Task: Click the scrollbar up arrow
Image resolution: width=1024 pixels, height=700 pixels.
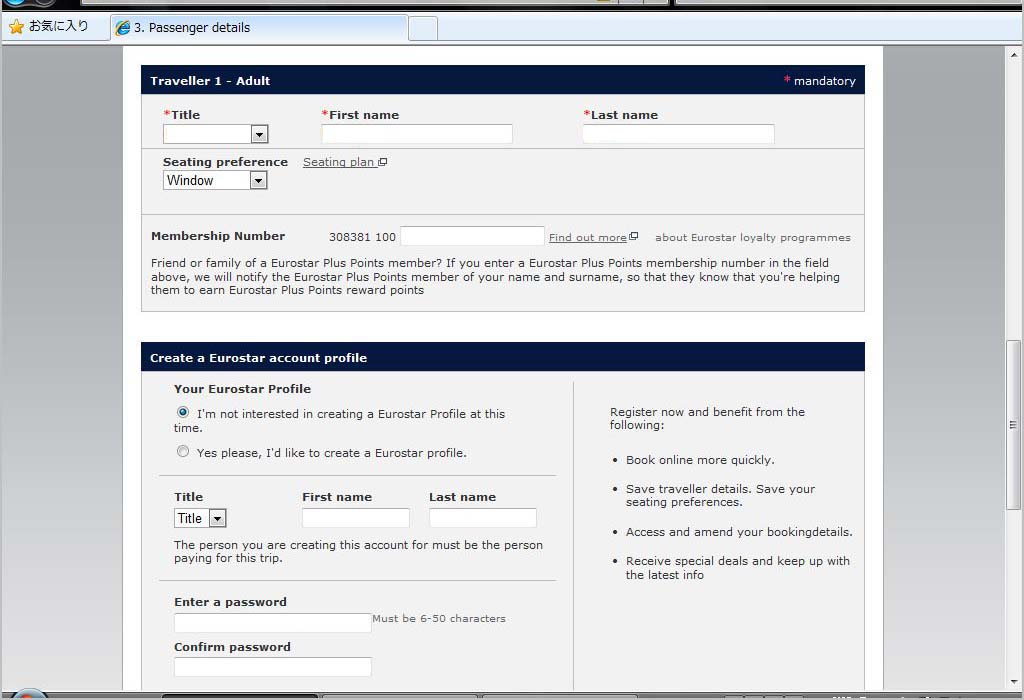Action: pyautogui.click(x=1014, y=57)
